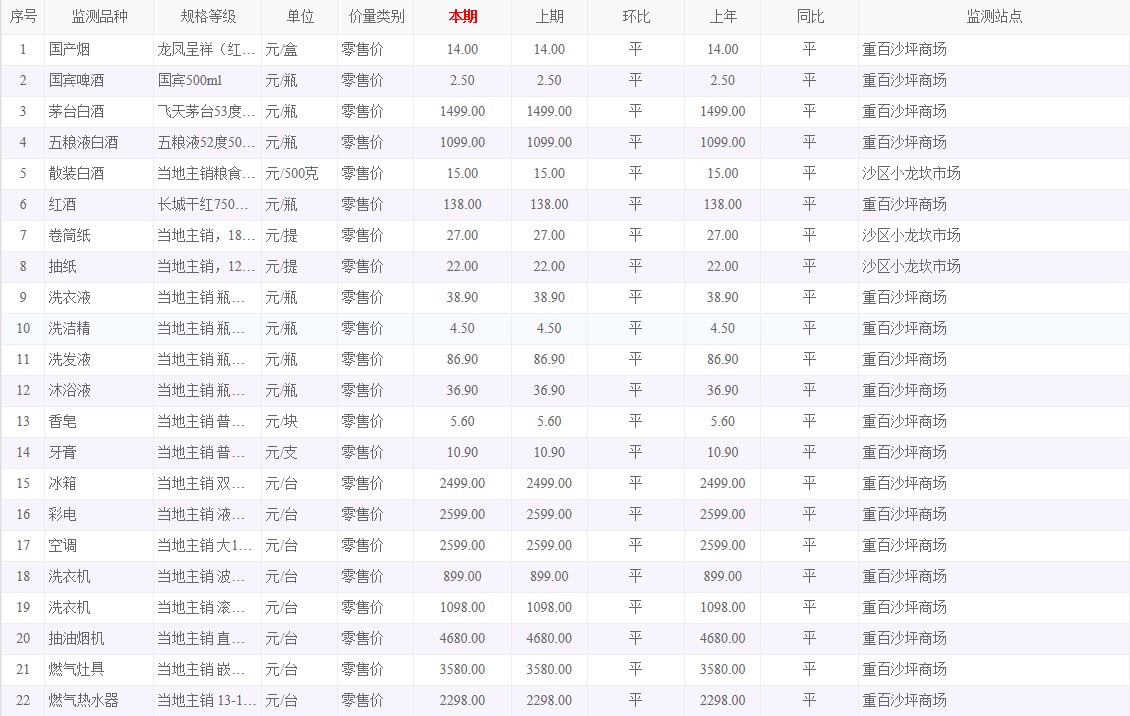This screenshot has height=716, width=1130.
Task: Select the 洗洁精 cell
Action: [69, 328]
